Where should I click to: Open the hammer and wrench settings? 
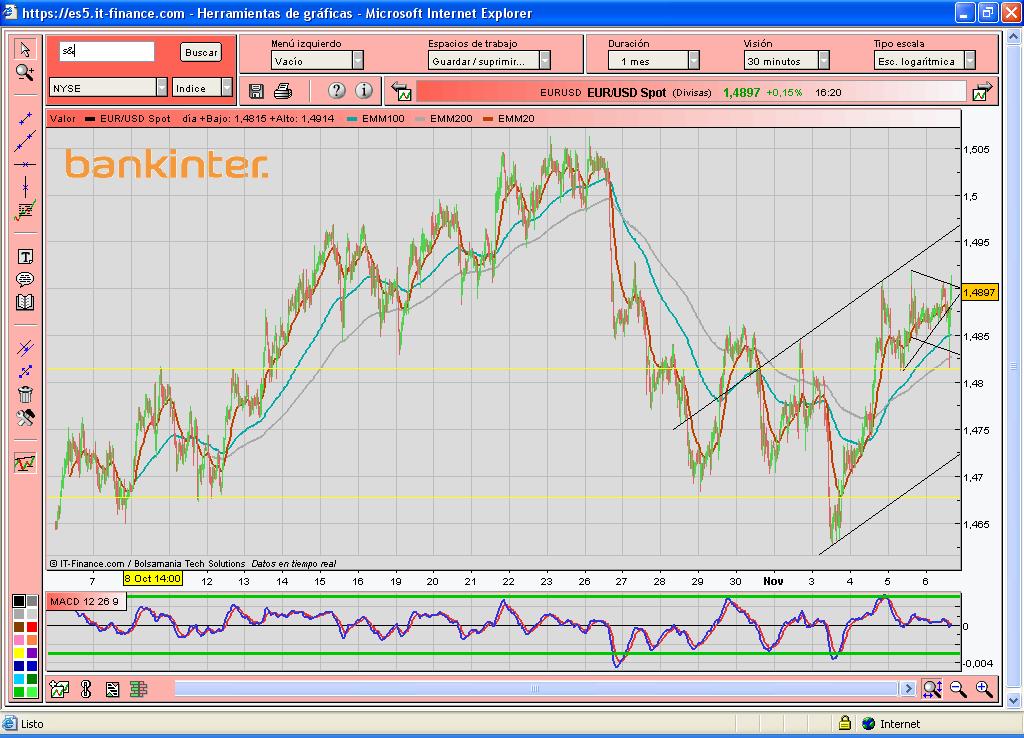25,417
